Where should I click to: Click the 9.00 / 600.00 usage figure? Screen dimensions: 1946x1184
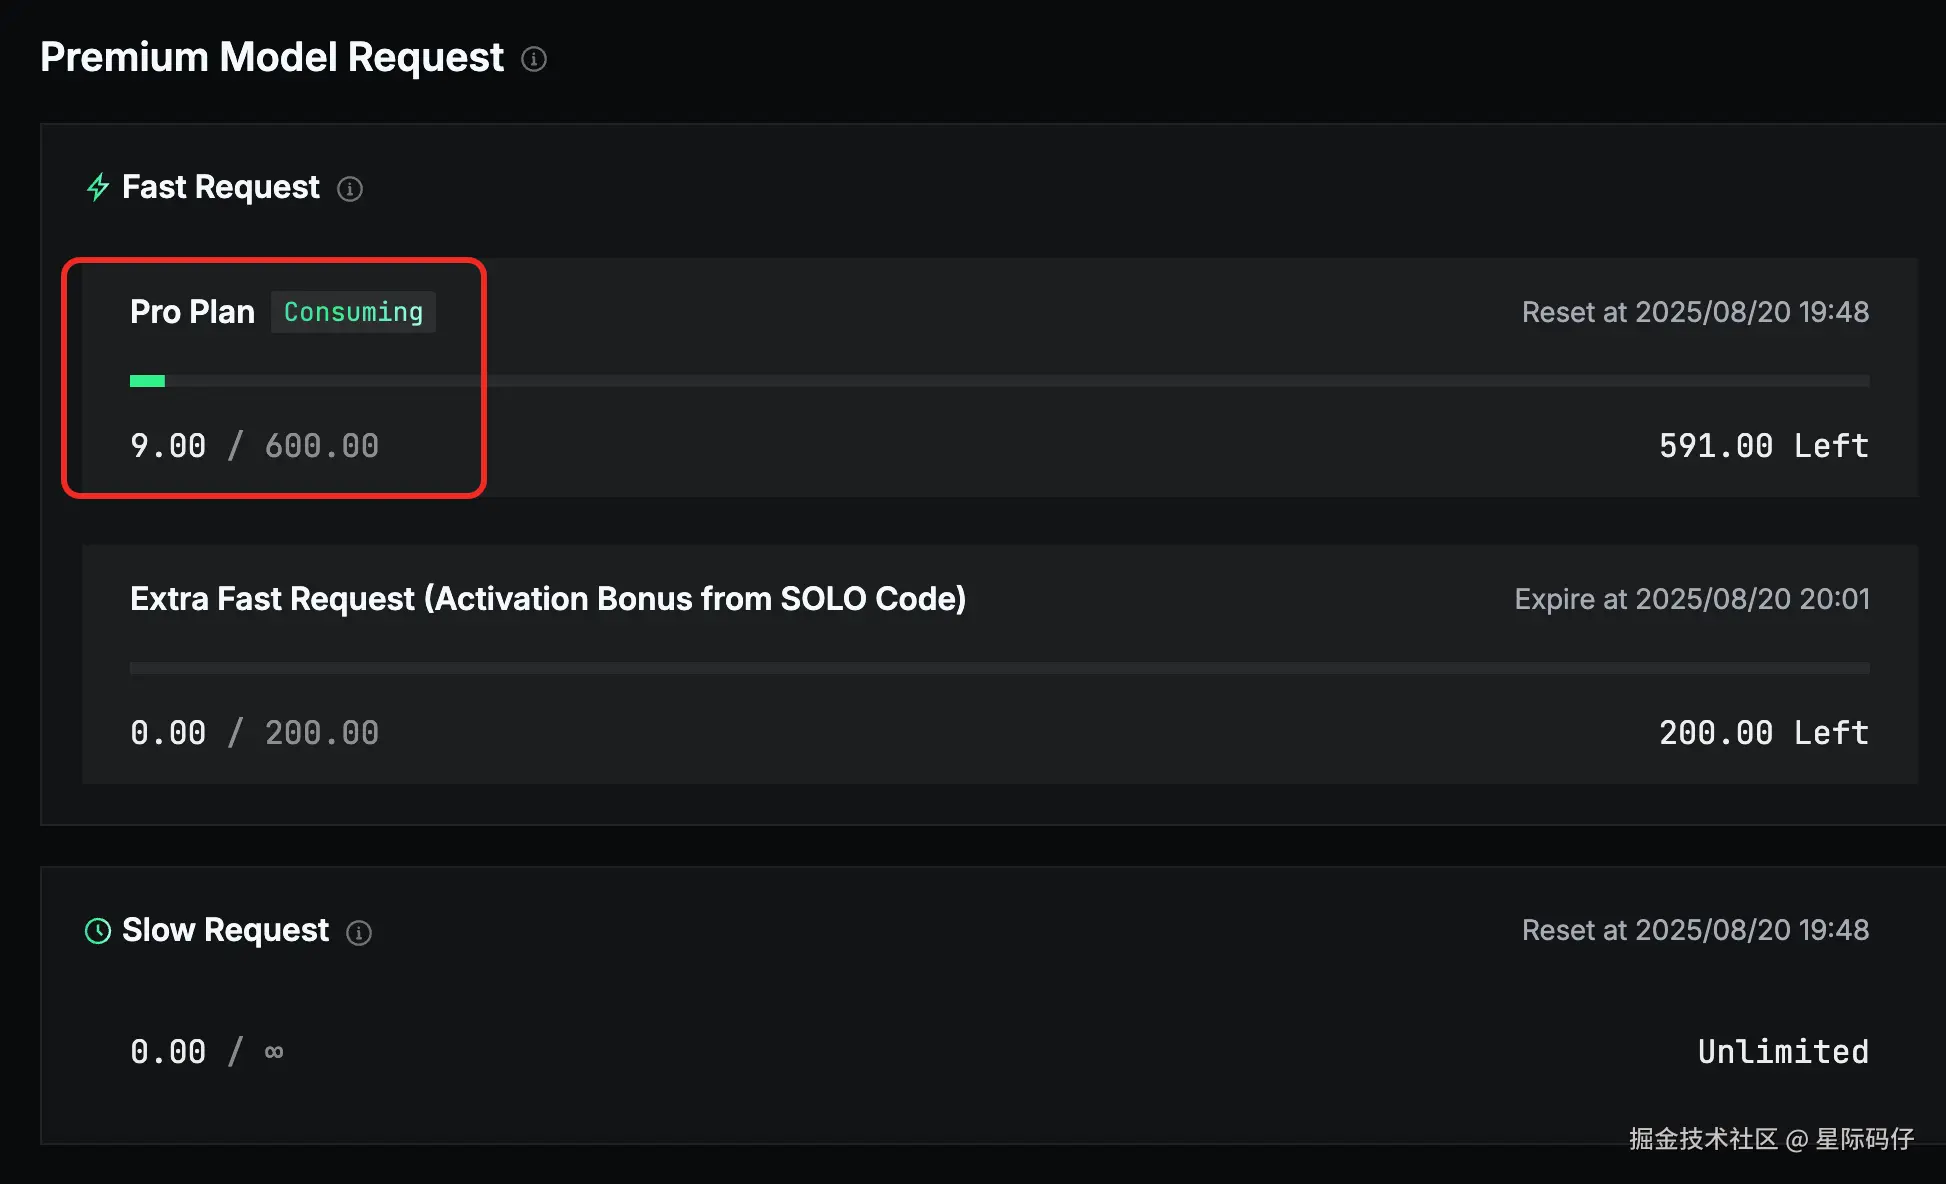click(x=254, y=446)
